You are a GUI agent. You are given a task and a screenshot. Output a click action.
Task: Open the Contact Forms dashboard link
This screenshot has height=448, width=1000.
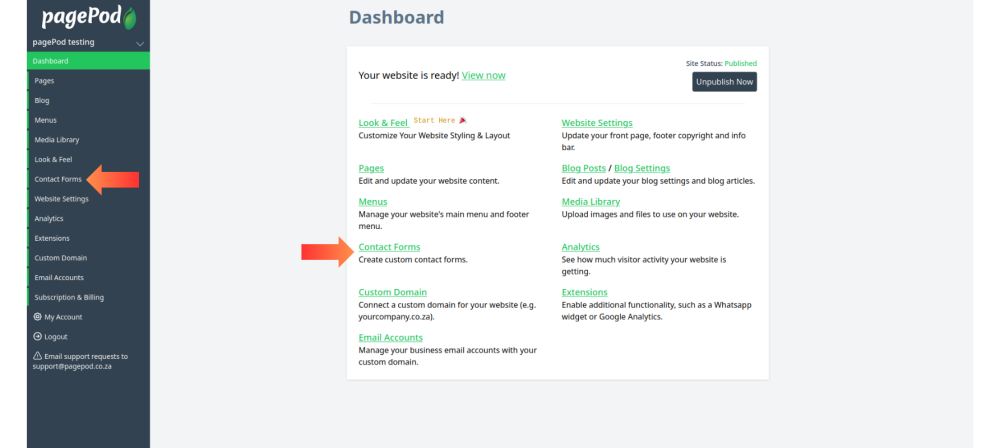(x=389, y=247)
